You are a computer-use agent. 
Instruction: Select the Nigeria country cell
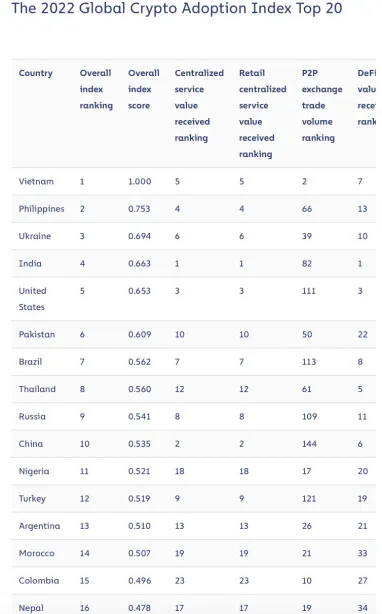coord(34,471)
